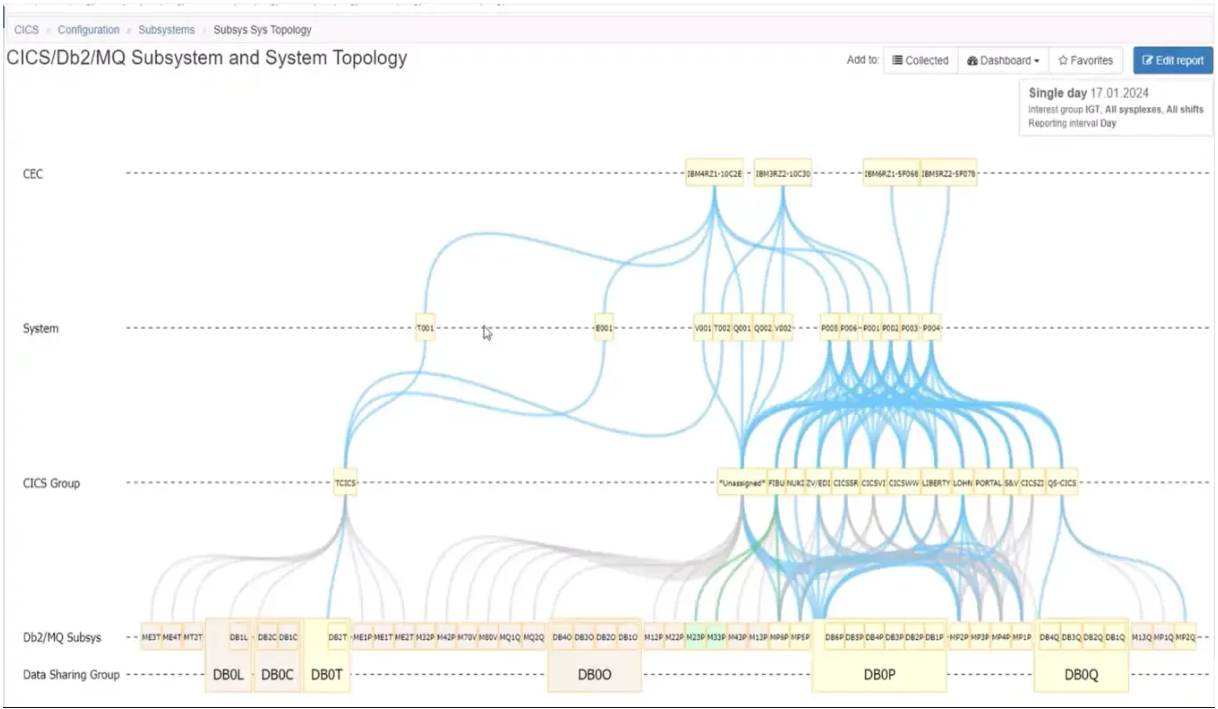This screenshot has width=1218, height=709.
Task: Select the DB4O subsystem node
Action: pos(562,637)
